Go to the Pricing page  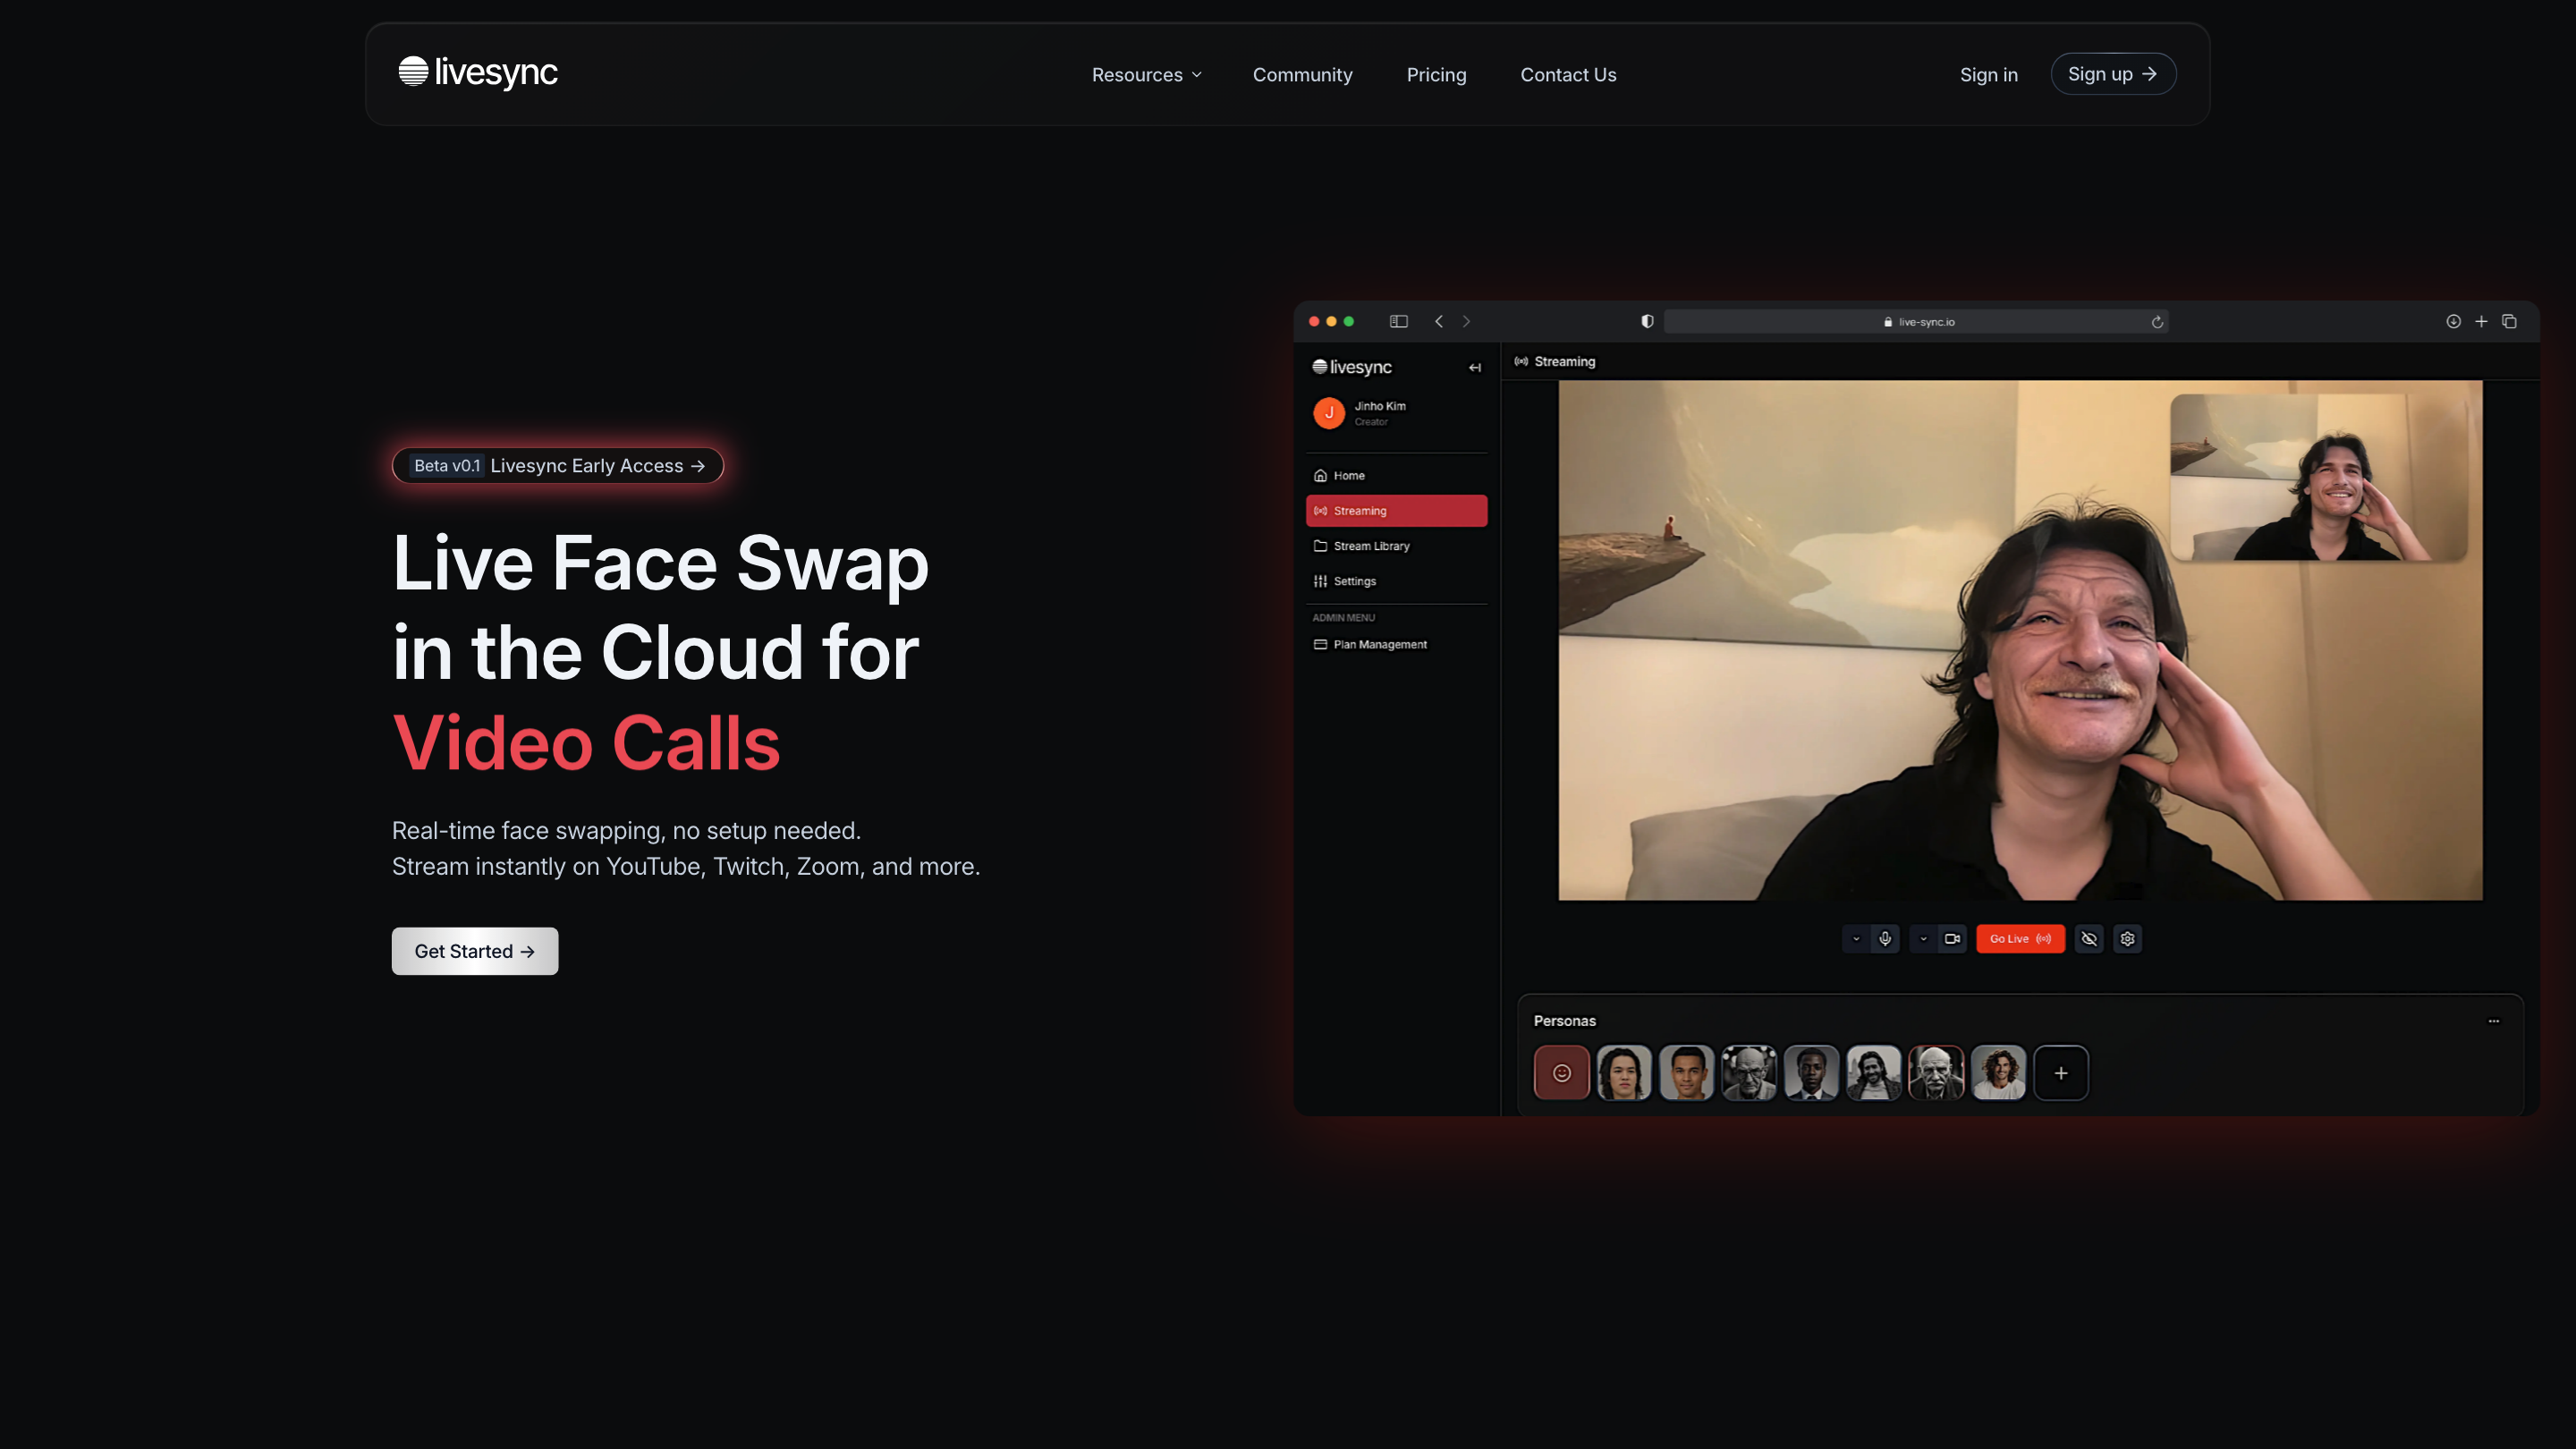(1436, 75)
